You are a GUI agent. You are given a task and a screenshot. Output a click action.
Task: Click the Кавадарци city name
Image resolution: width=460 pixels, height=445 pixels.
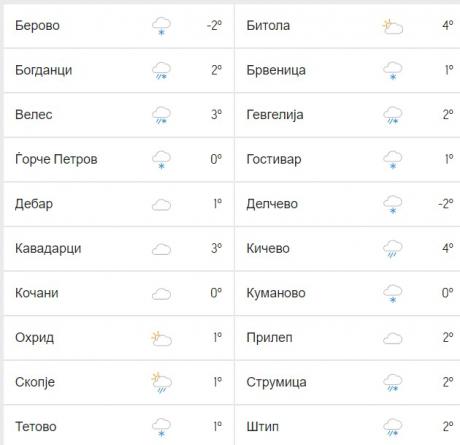(x=48, y=249)
